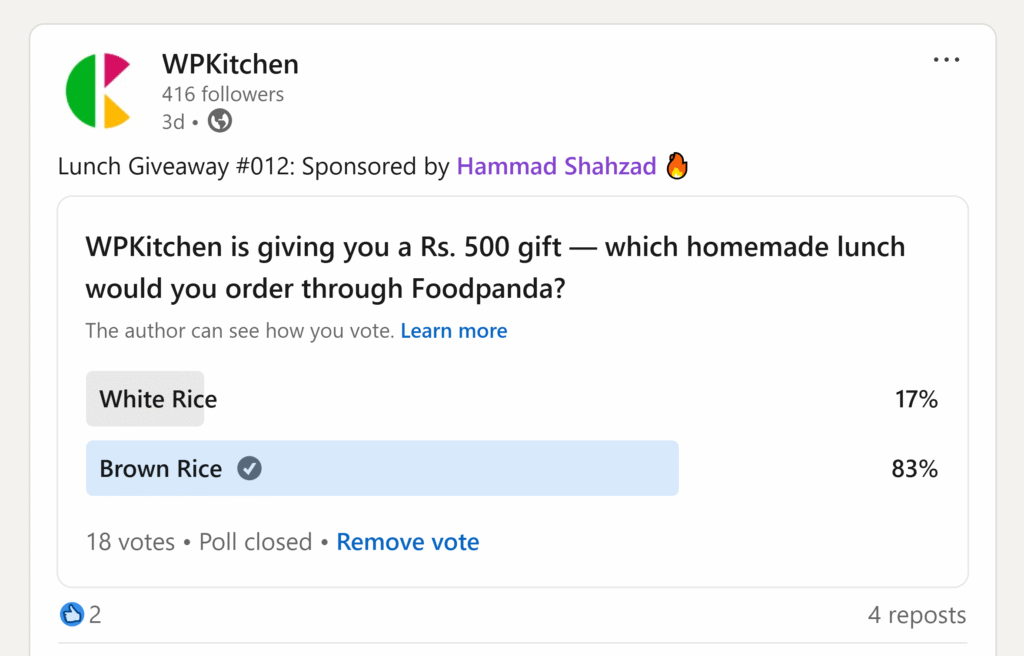1024x656 pixels.
Task: Click the checkmark icon beside Brown Rice
Action: (x=249, y=468)
